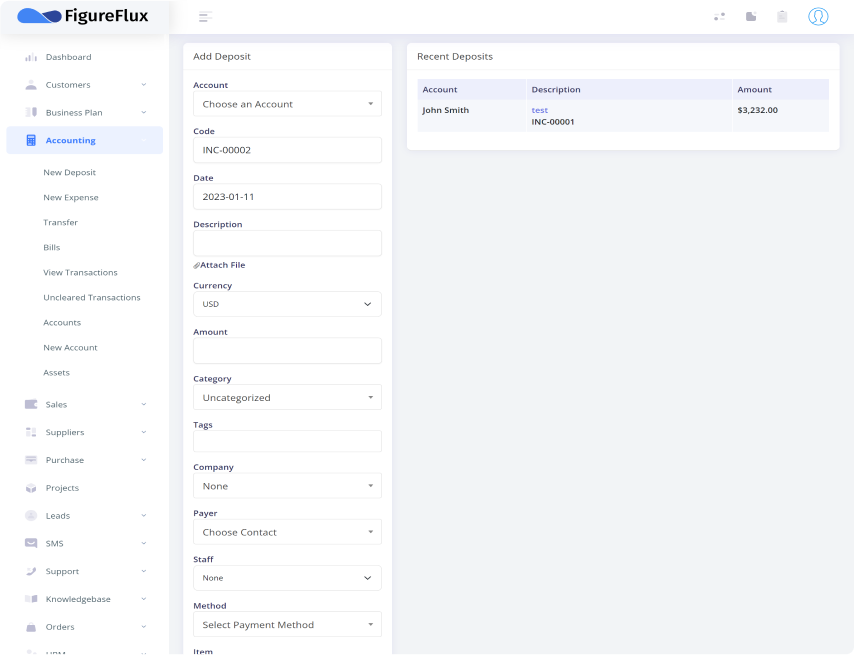
Task: Click the Attach File link
Action: [220, 265]
